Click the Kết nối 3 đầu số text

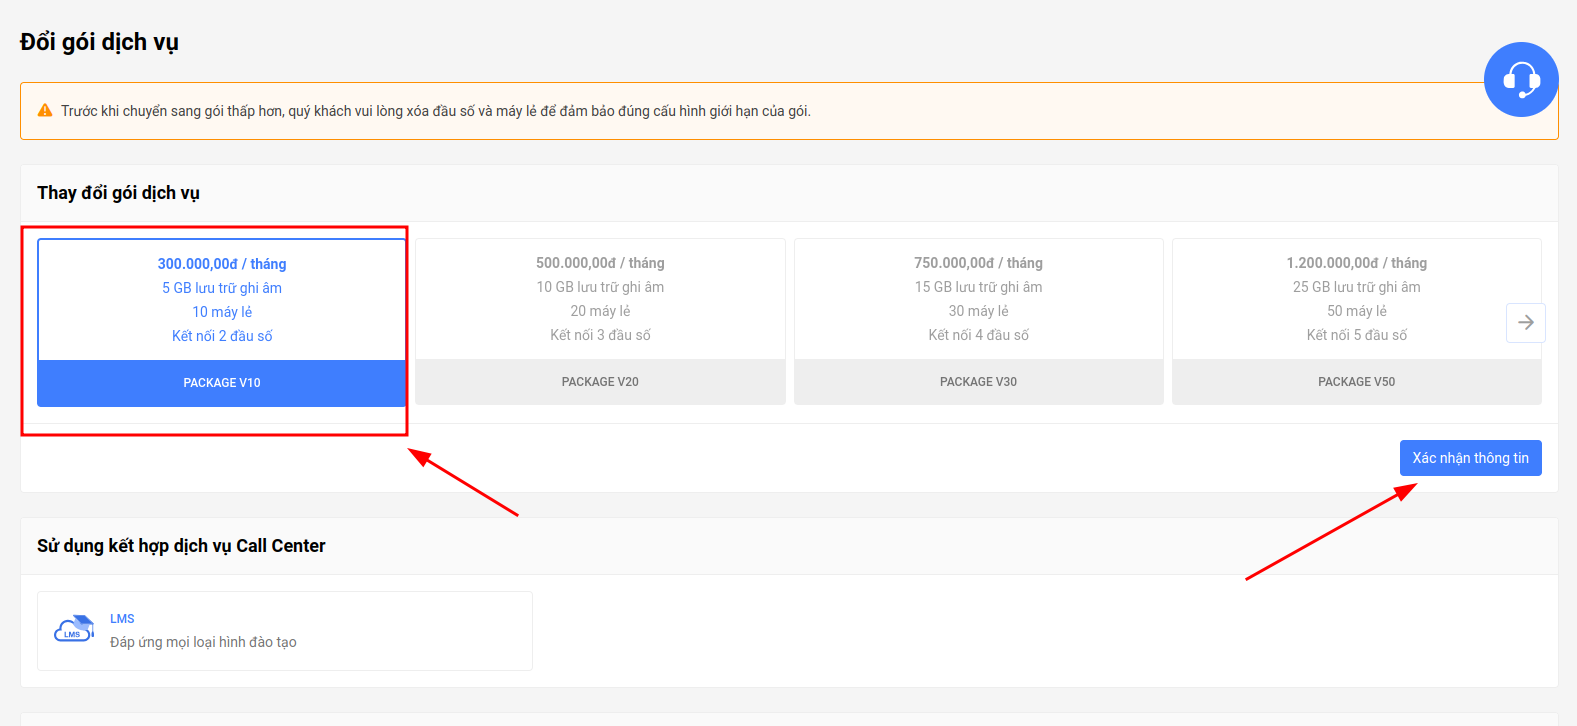(x=600, y=335)
